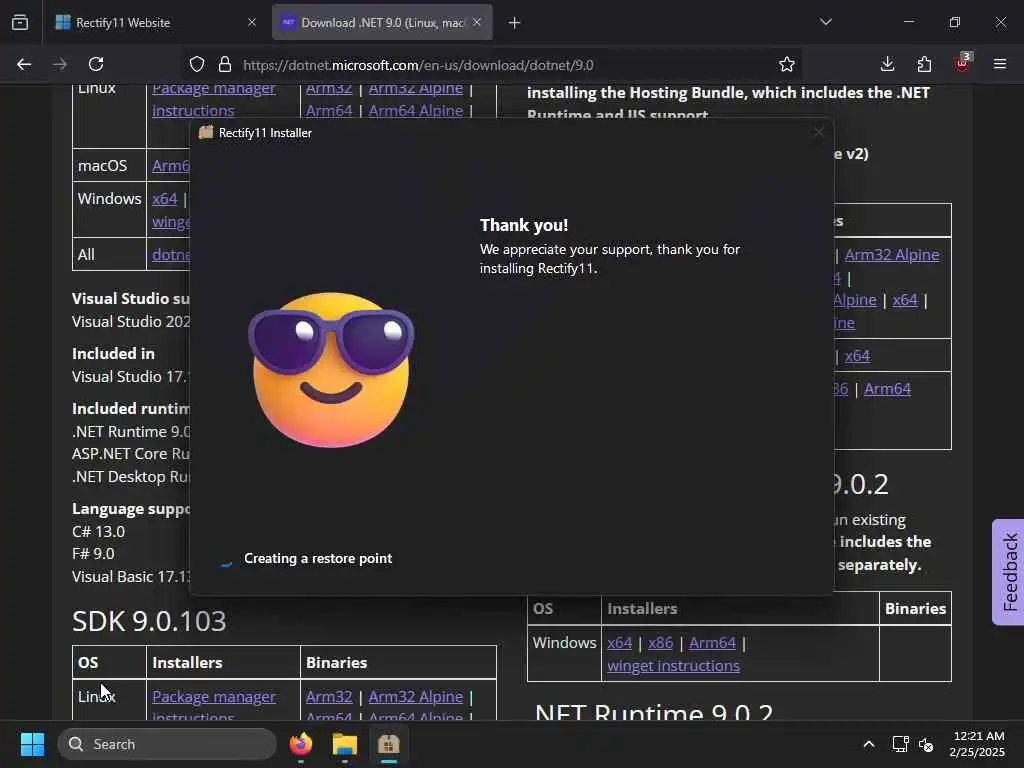Open Firefox View icon in tab bar
1024x768 pixels.
click(x=20, y=22)
